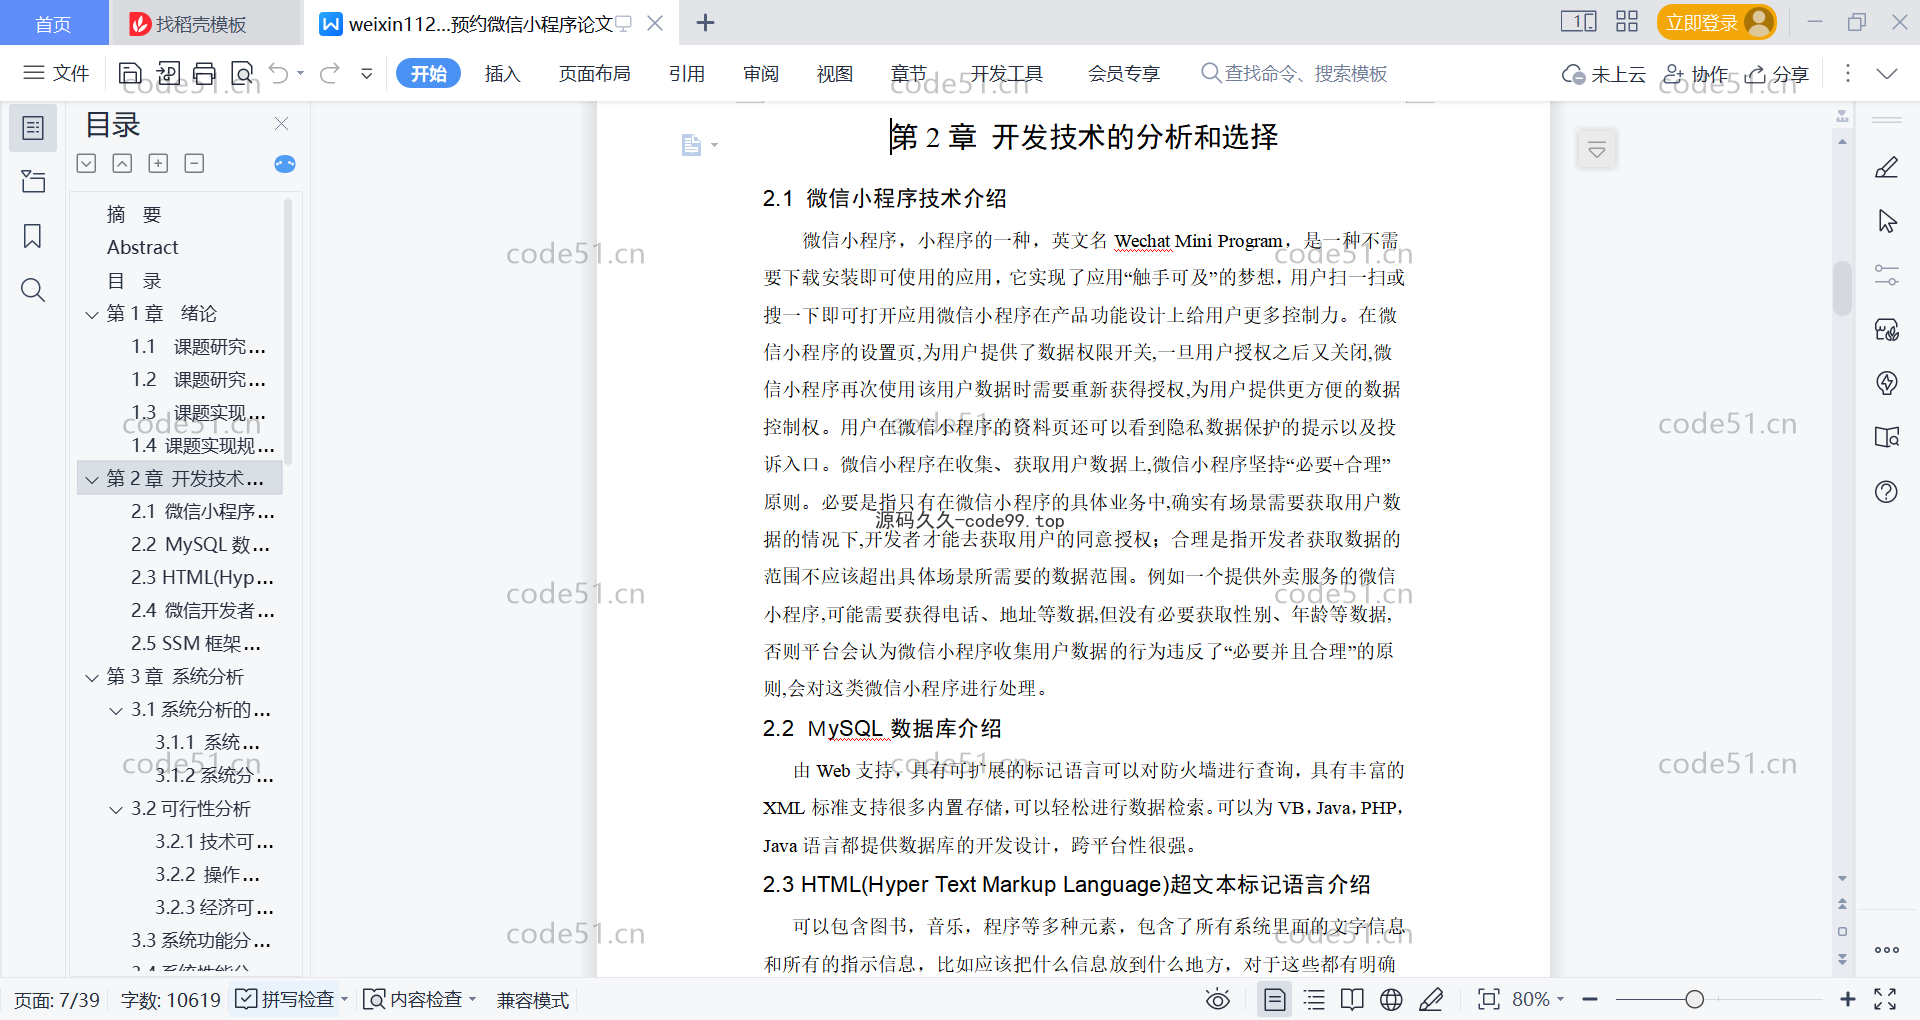Image resolution: width=1920 pixels, height=1020 pixels.
Task: Select Abstract in outline
Action: [143, 247]
